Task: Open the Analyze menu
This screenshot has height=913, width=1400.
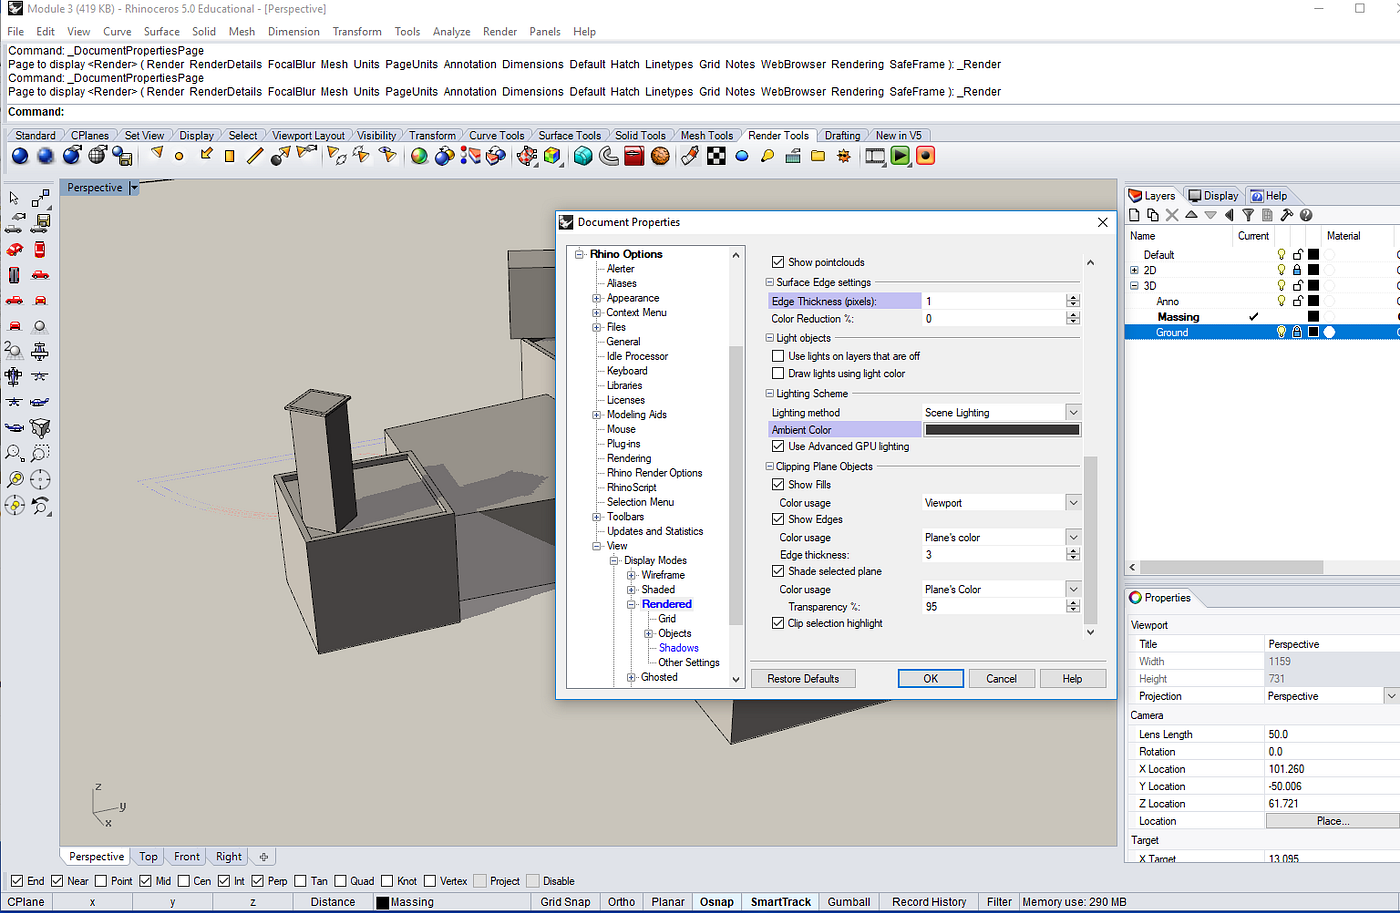Action: pos(451,31)
